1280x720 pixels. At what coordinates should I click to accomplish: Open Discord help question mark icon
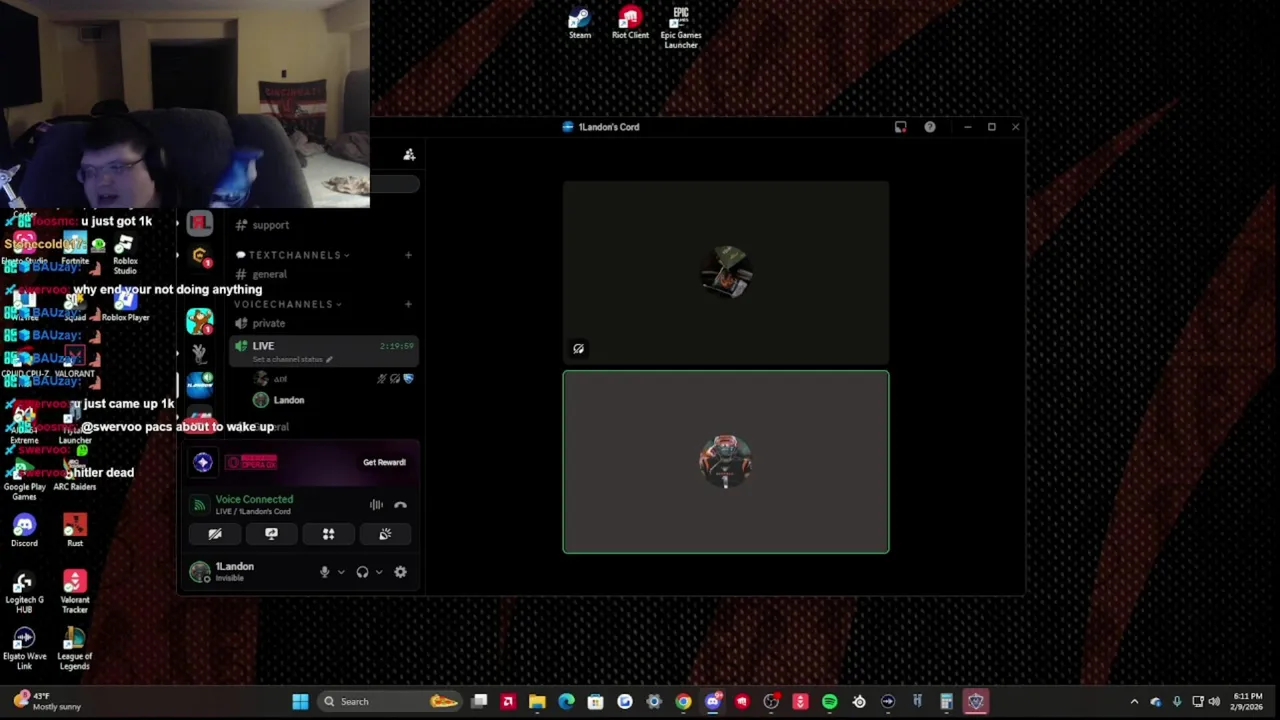pyautogui.click(x=930, y=127)
